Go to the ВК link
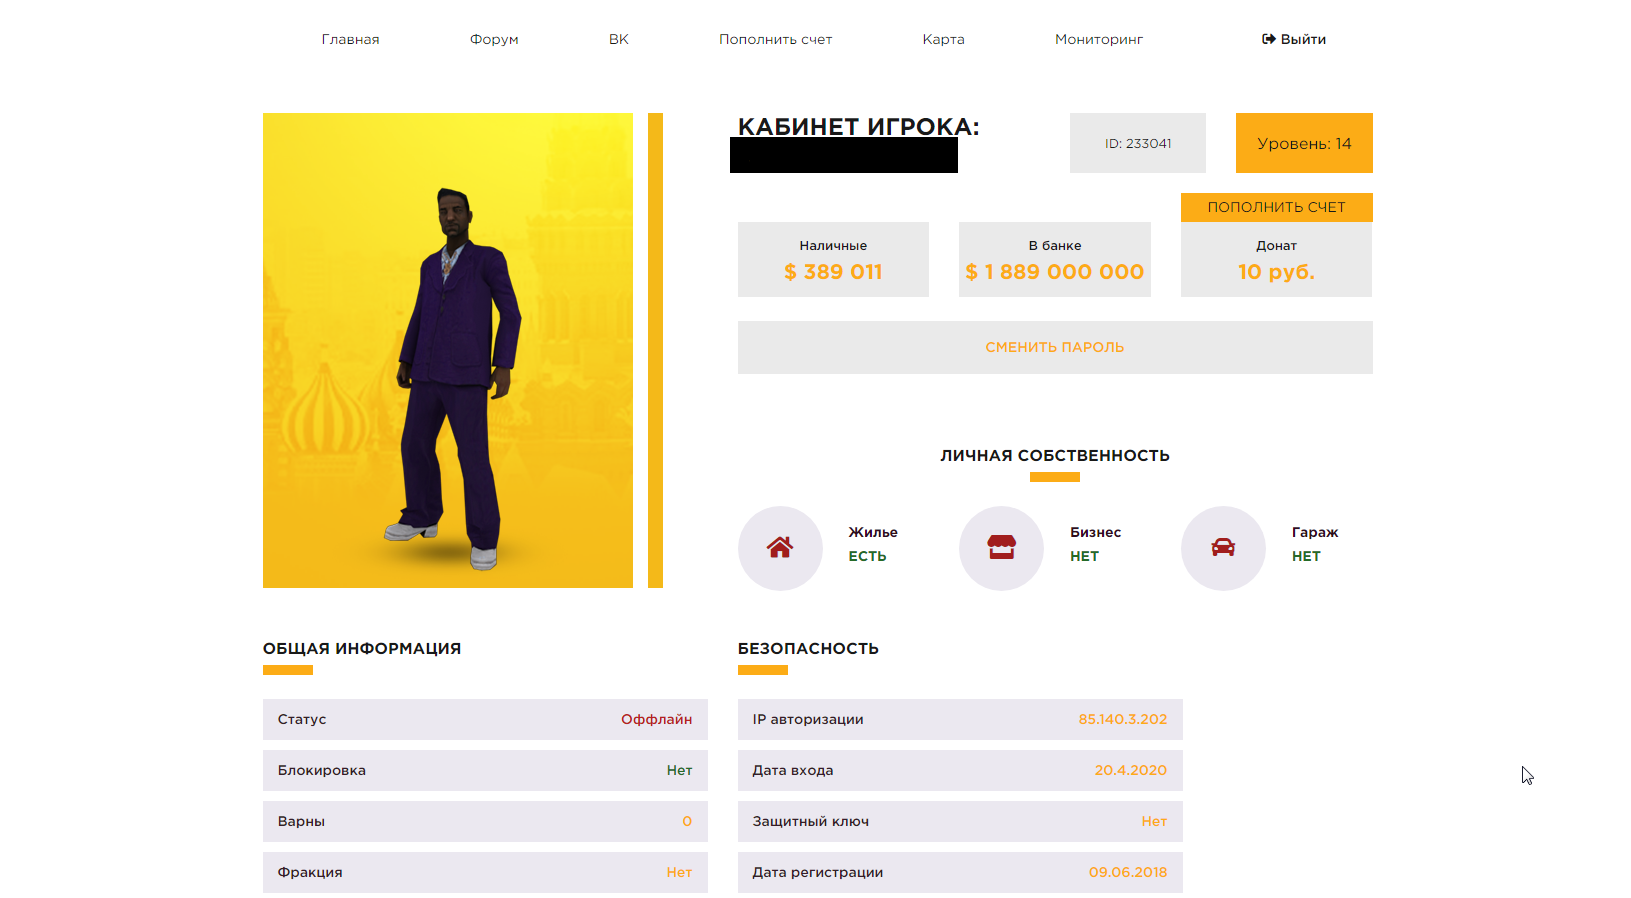 619,39
